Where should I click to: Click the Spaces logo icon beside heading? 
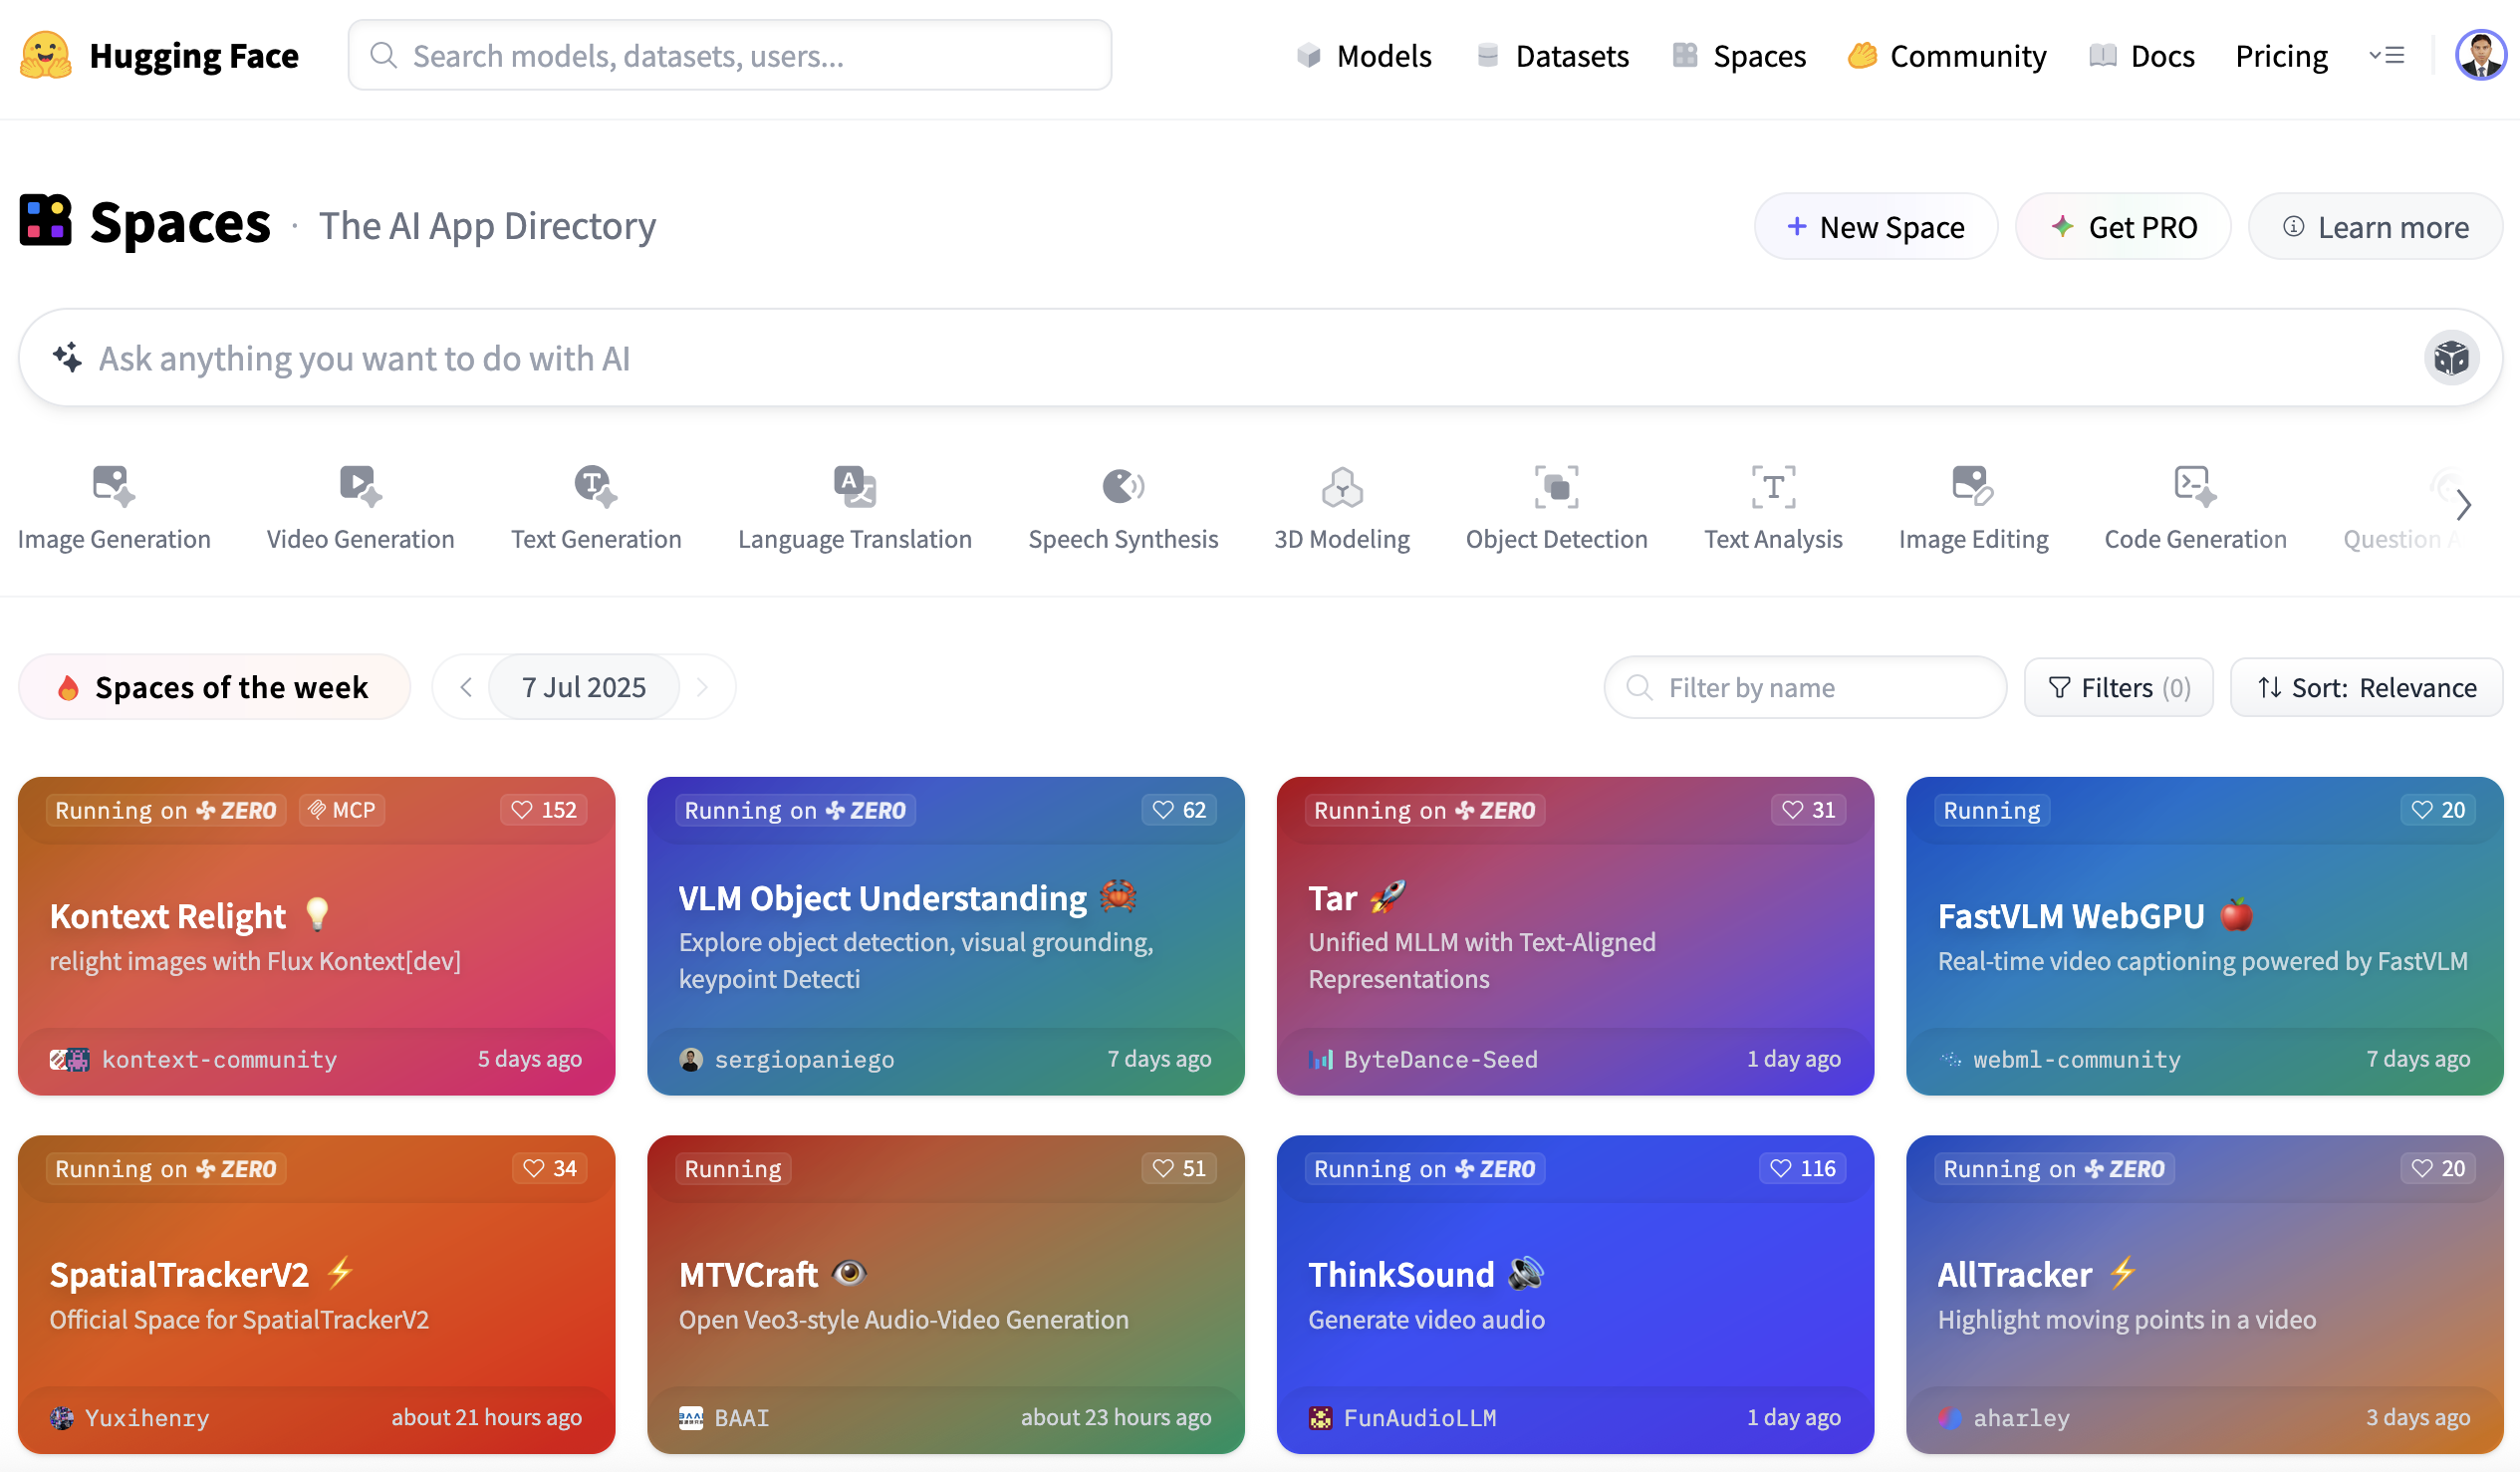[45, 220]
